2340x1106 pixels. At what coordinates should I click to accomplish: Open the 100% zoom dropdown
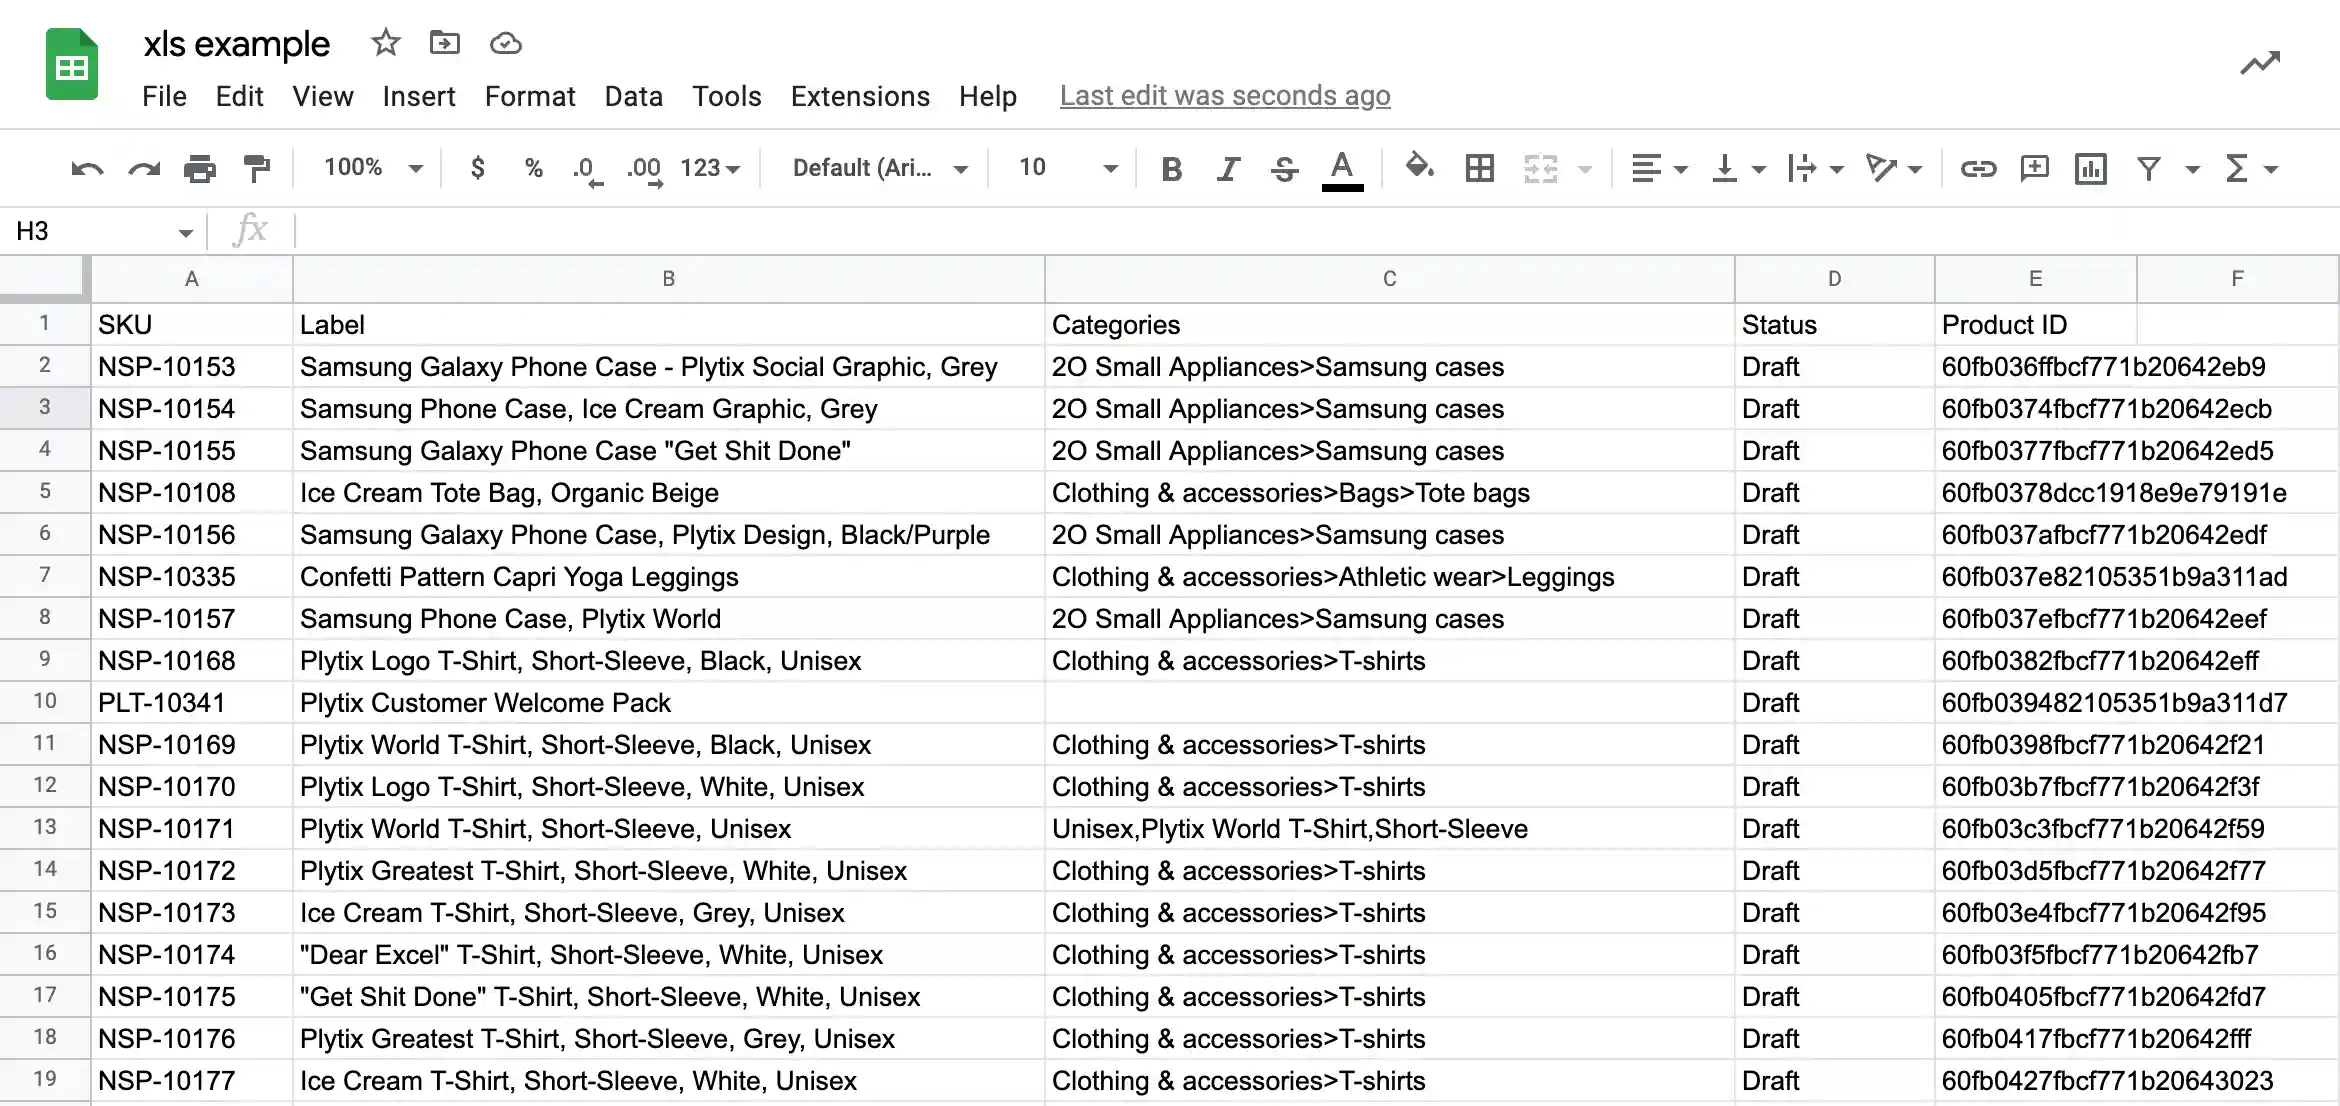(373, 167)
